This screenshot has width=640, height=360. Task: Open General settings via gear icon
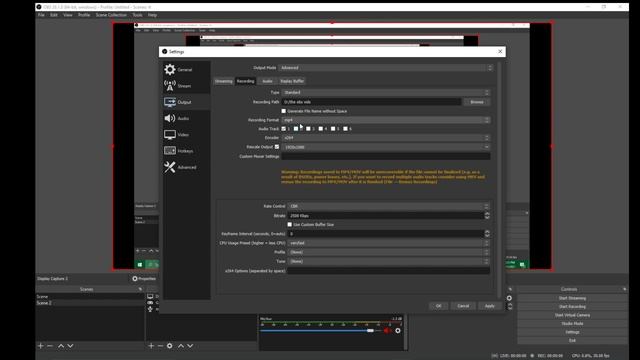coord(170,69)
